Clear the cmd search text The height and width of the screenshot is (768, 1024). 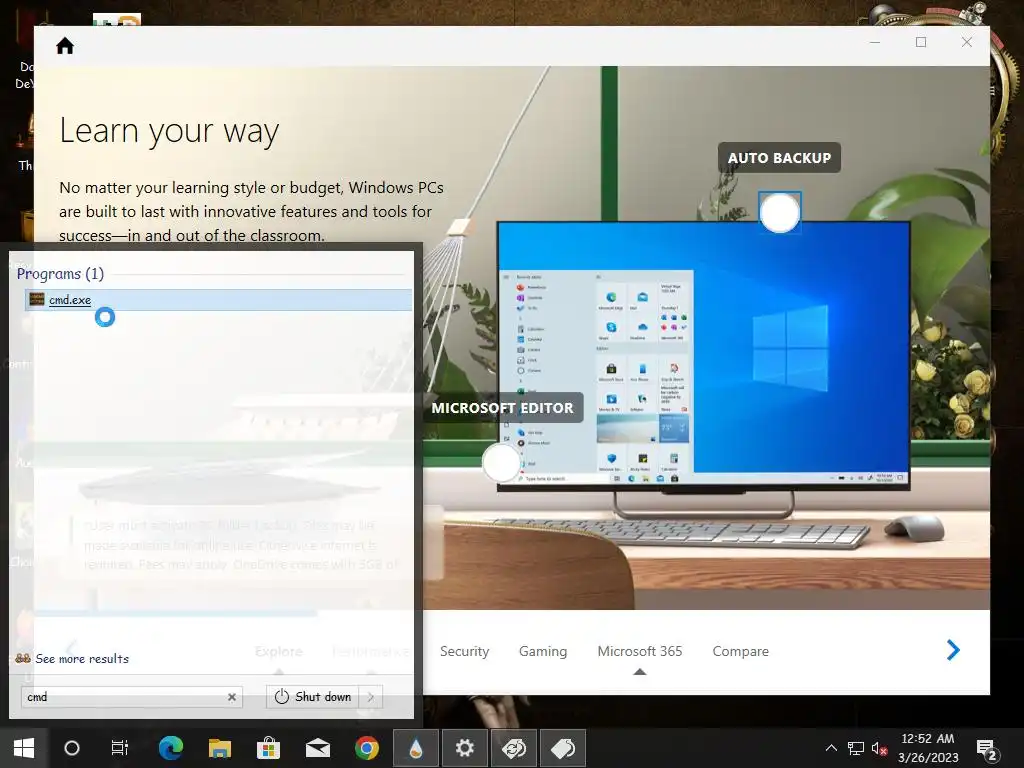click(x=232, y=697)
